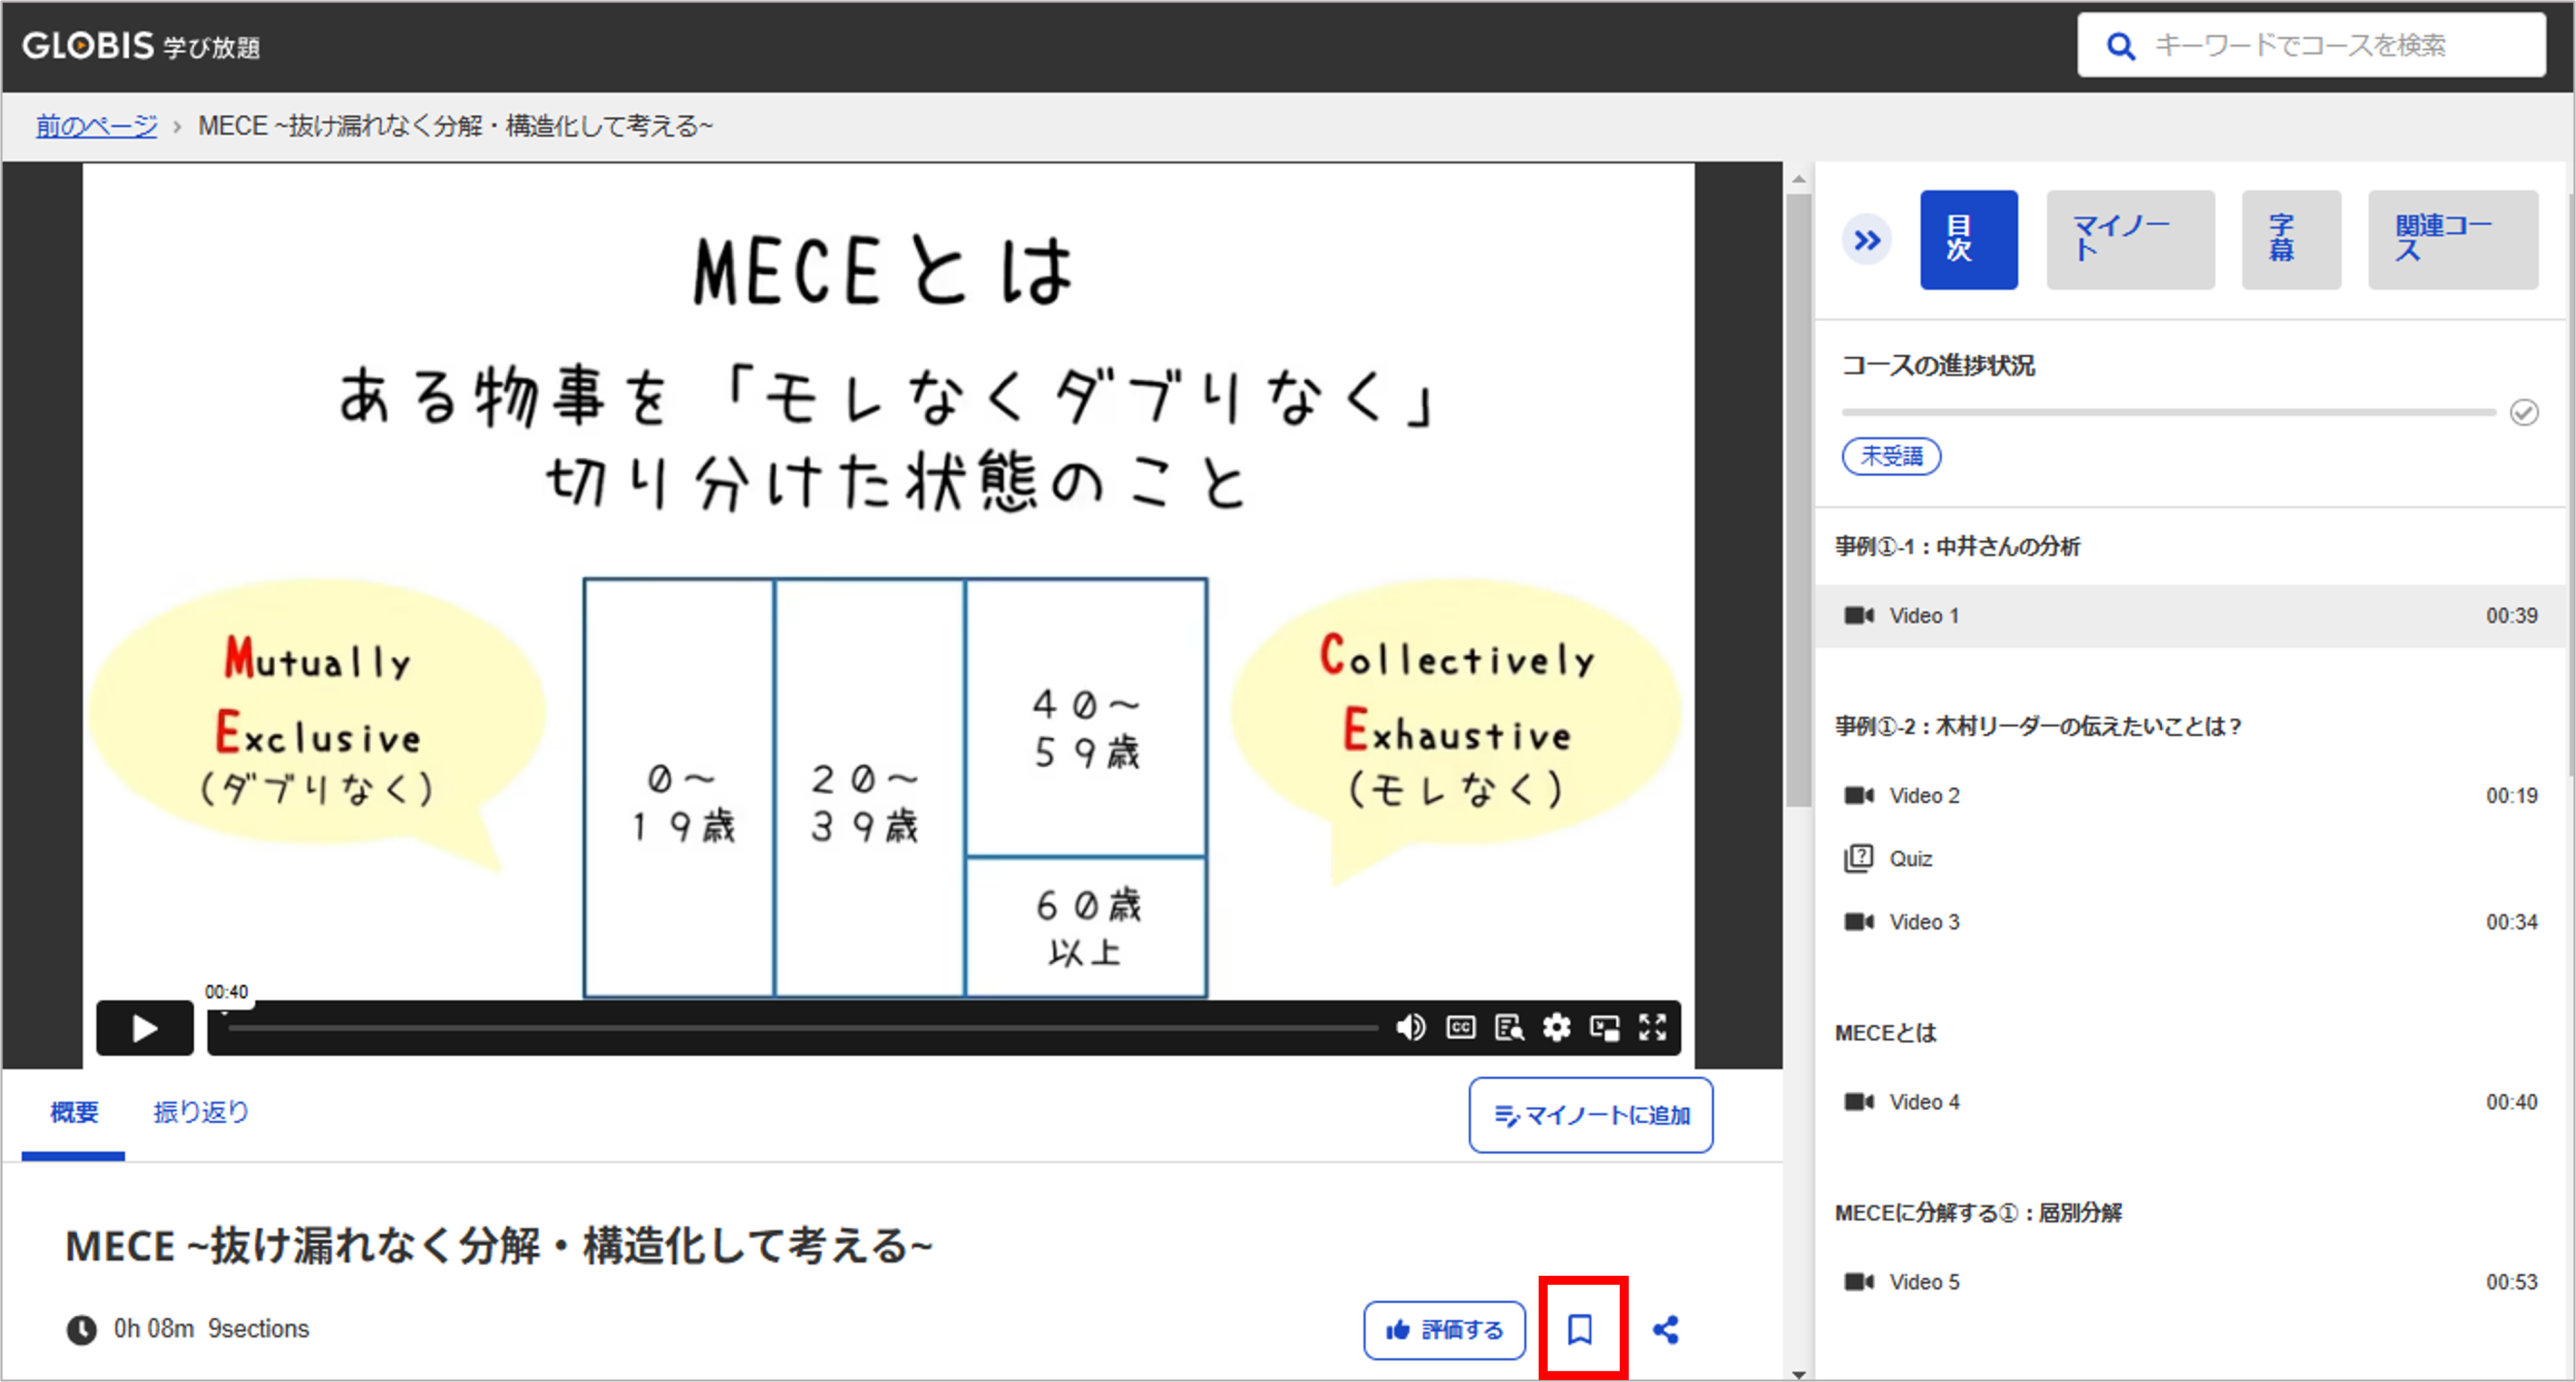Mute the video volume speaker icon

tap(1410, 1028)
